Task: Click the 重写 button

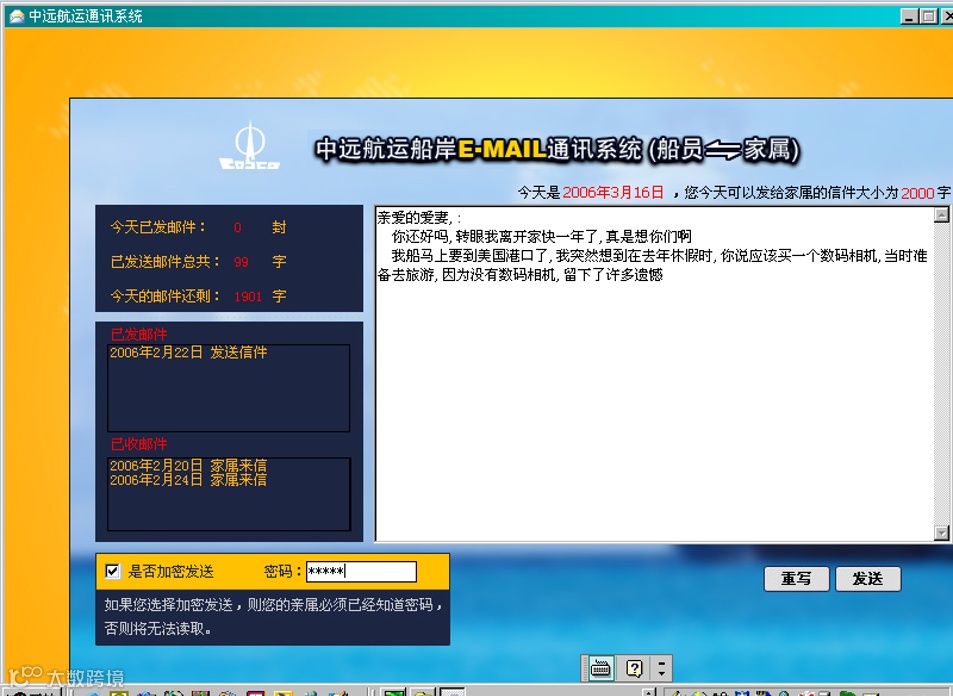Action: coord(796,578)
